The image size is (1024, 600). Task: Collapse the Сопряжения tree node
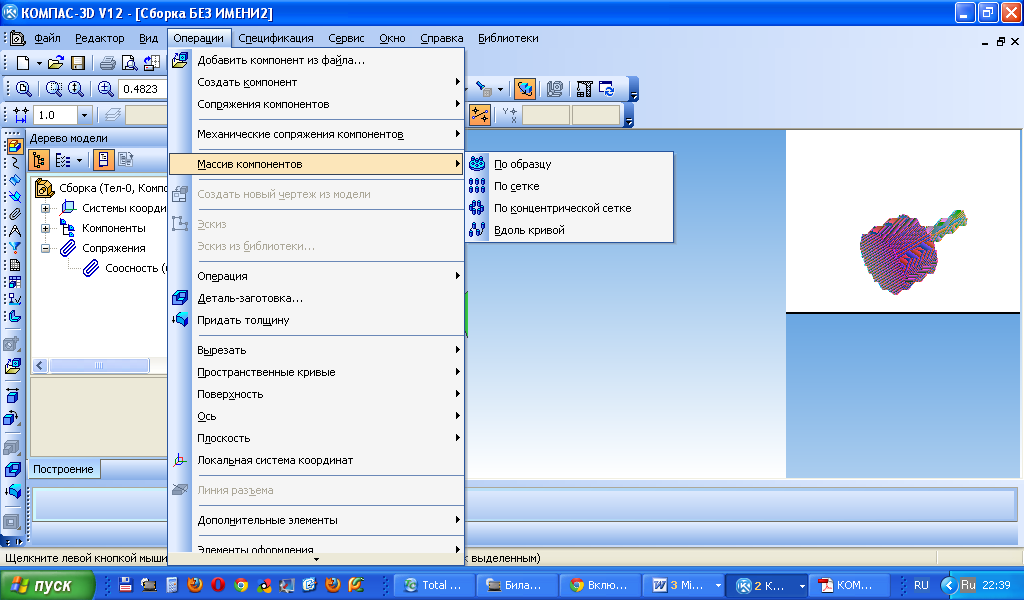click(x=46, y=248)
